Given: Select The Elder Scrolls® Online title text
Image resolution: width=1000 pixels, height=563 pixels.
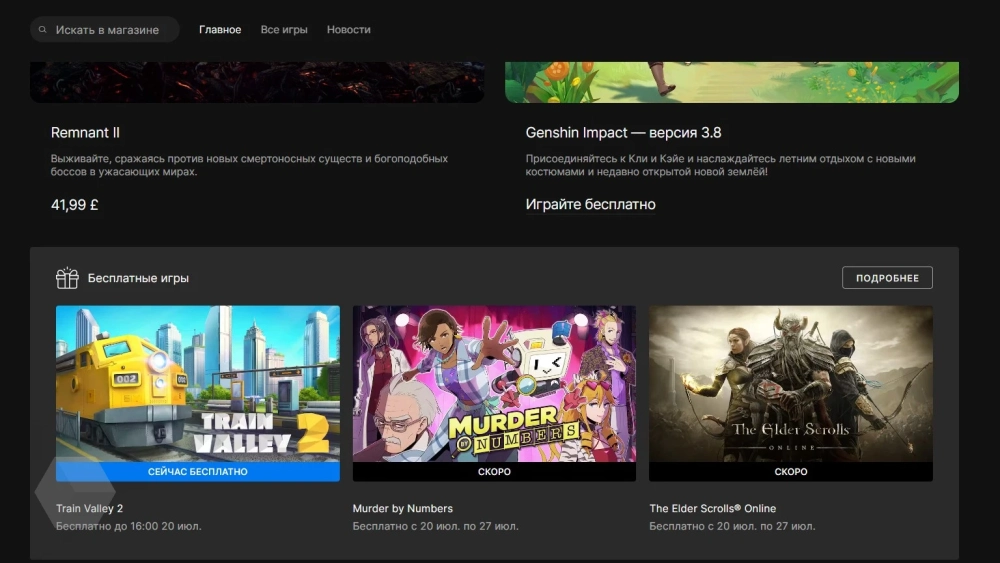Looking at the screenshot, I should tap(712, 508).
